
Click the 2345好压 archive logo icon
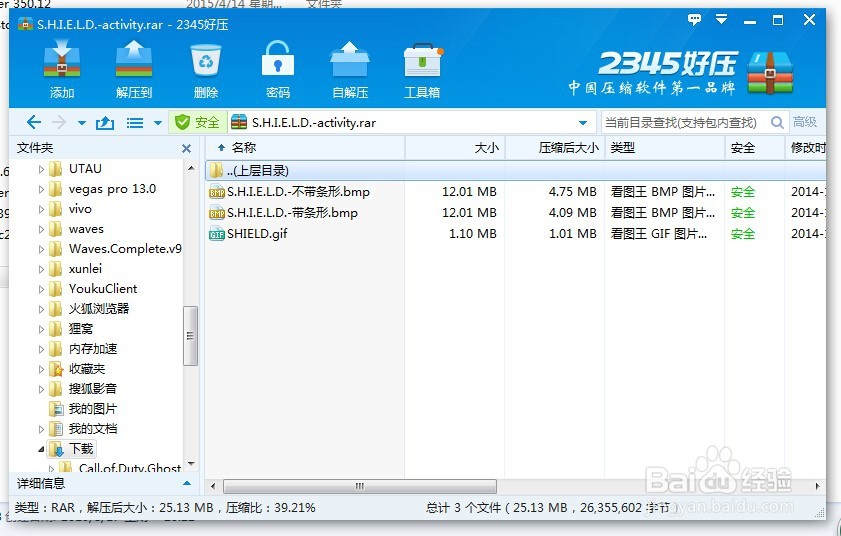(770, 72)
